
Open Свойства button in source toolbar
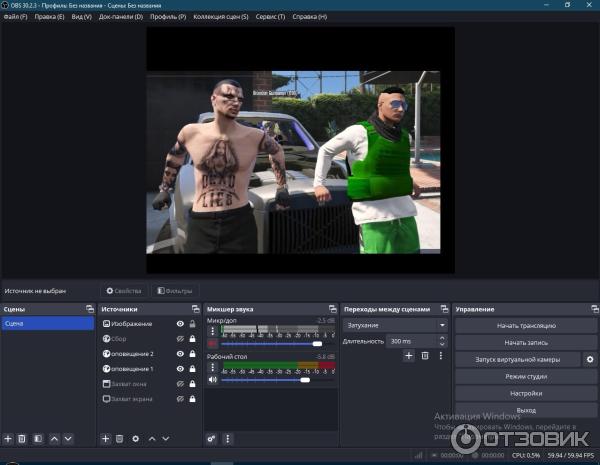[124, 291]
